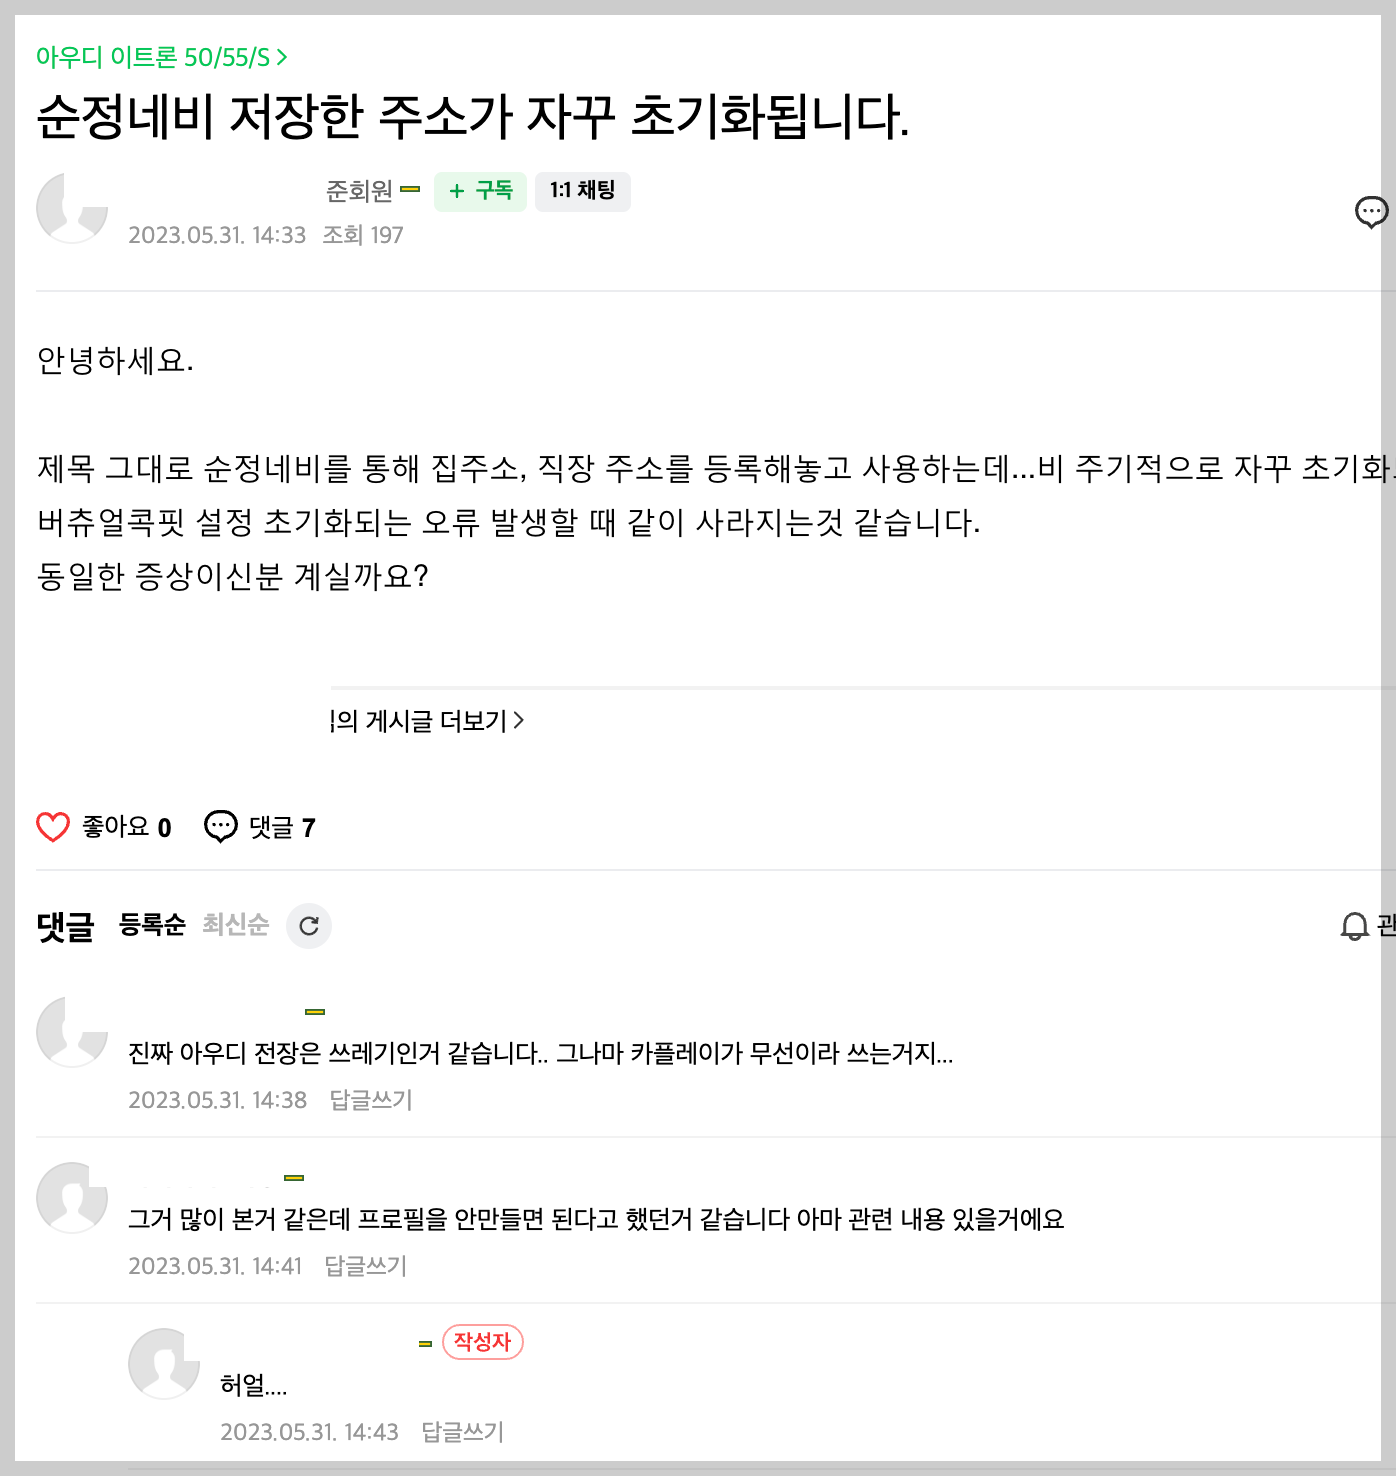1396x1476 pixels.
Task: Reply to the 14:43 author comment
Action: 463,1432
